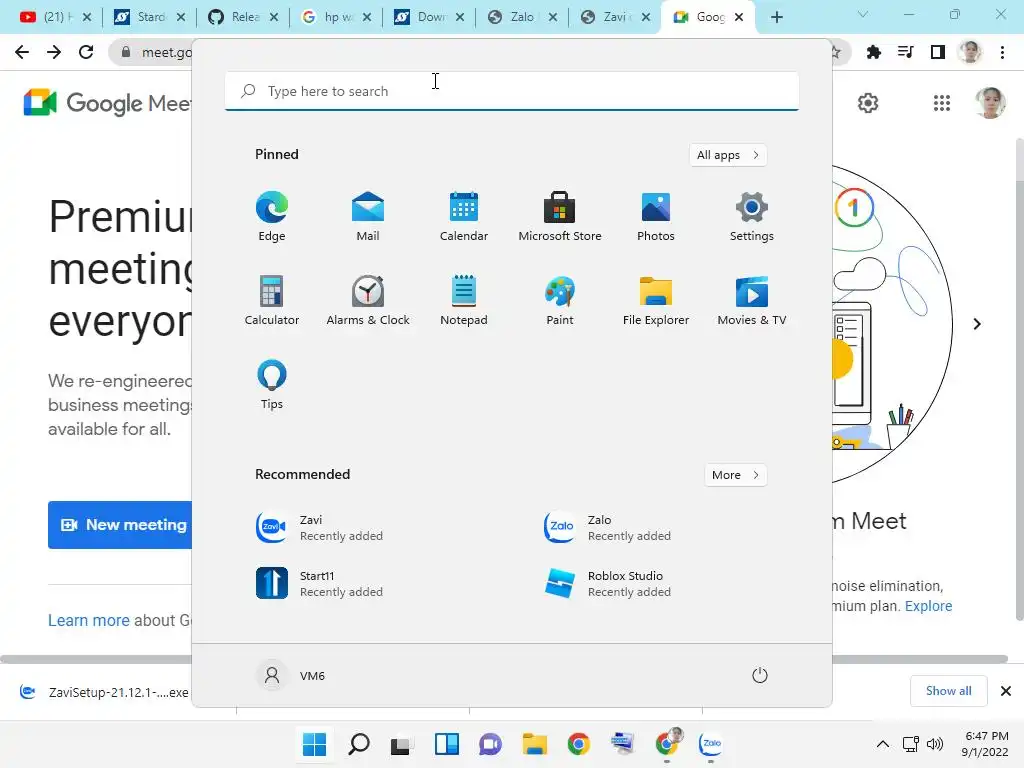Open the volume control in system tray
Screen dimensions: 1024x768
(935, 744)
